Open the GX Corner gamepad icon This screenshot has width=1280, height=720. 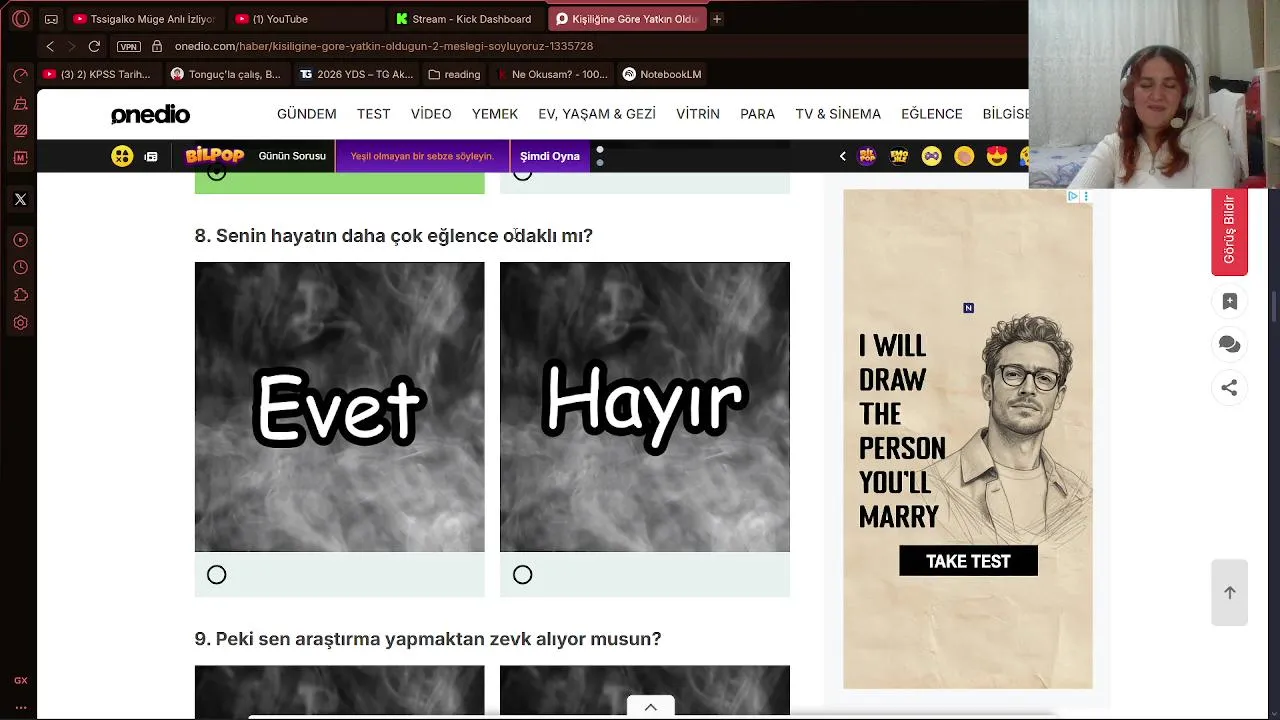point(51,19)
